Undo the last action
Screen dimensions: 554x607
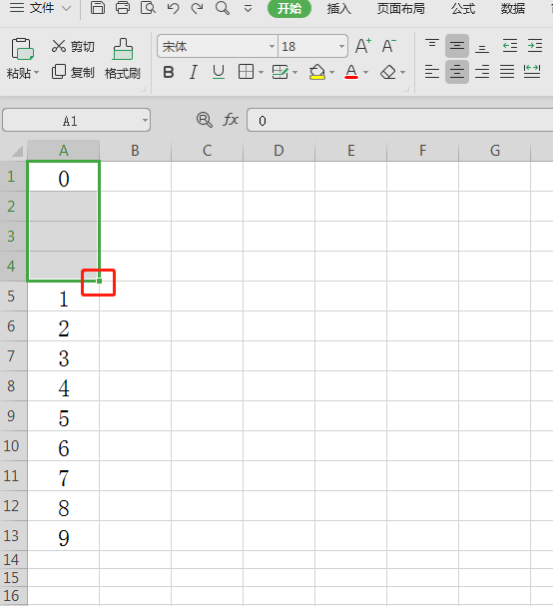click(173, 8)
